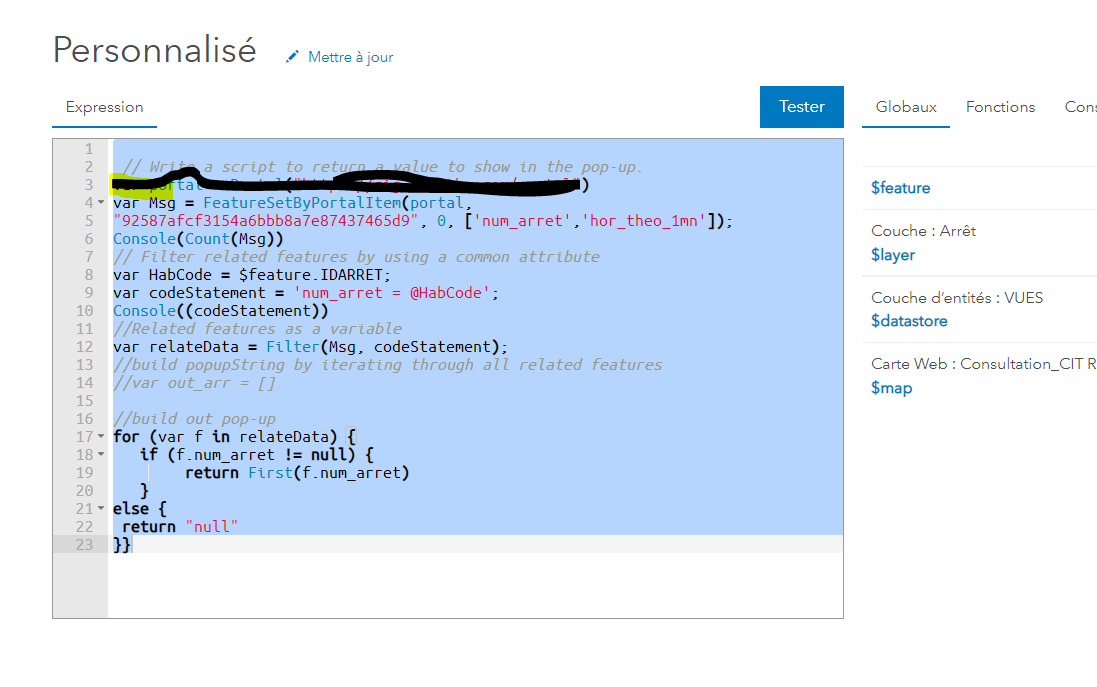Click the pencil icon beside Mettre à jour

(292, 57)
